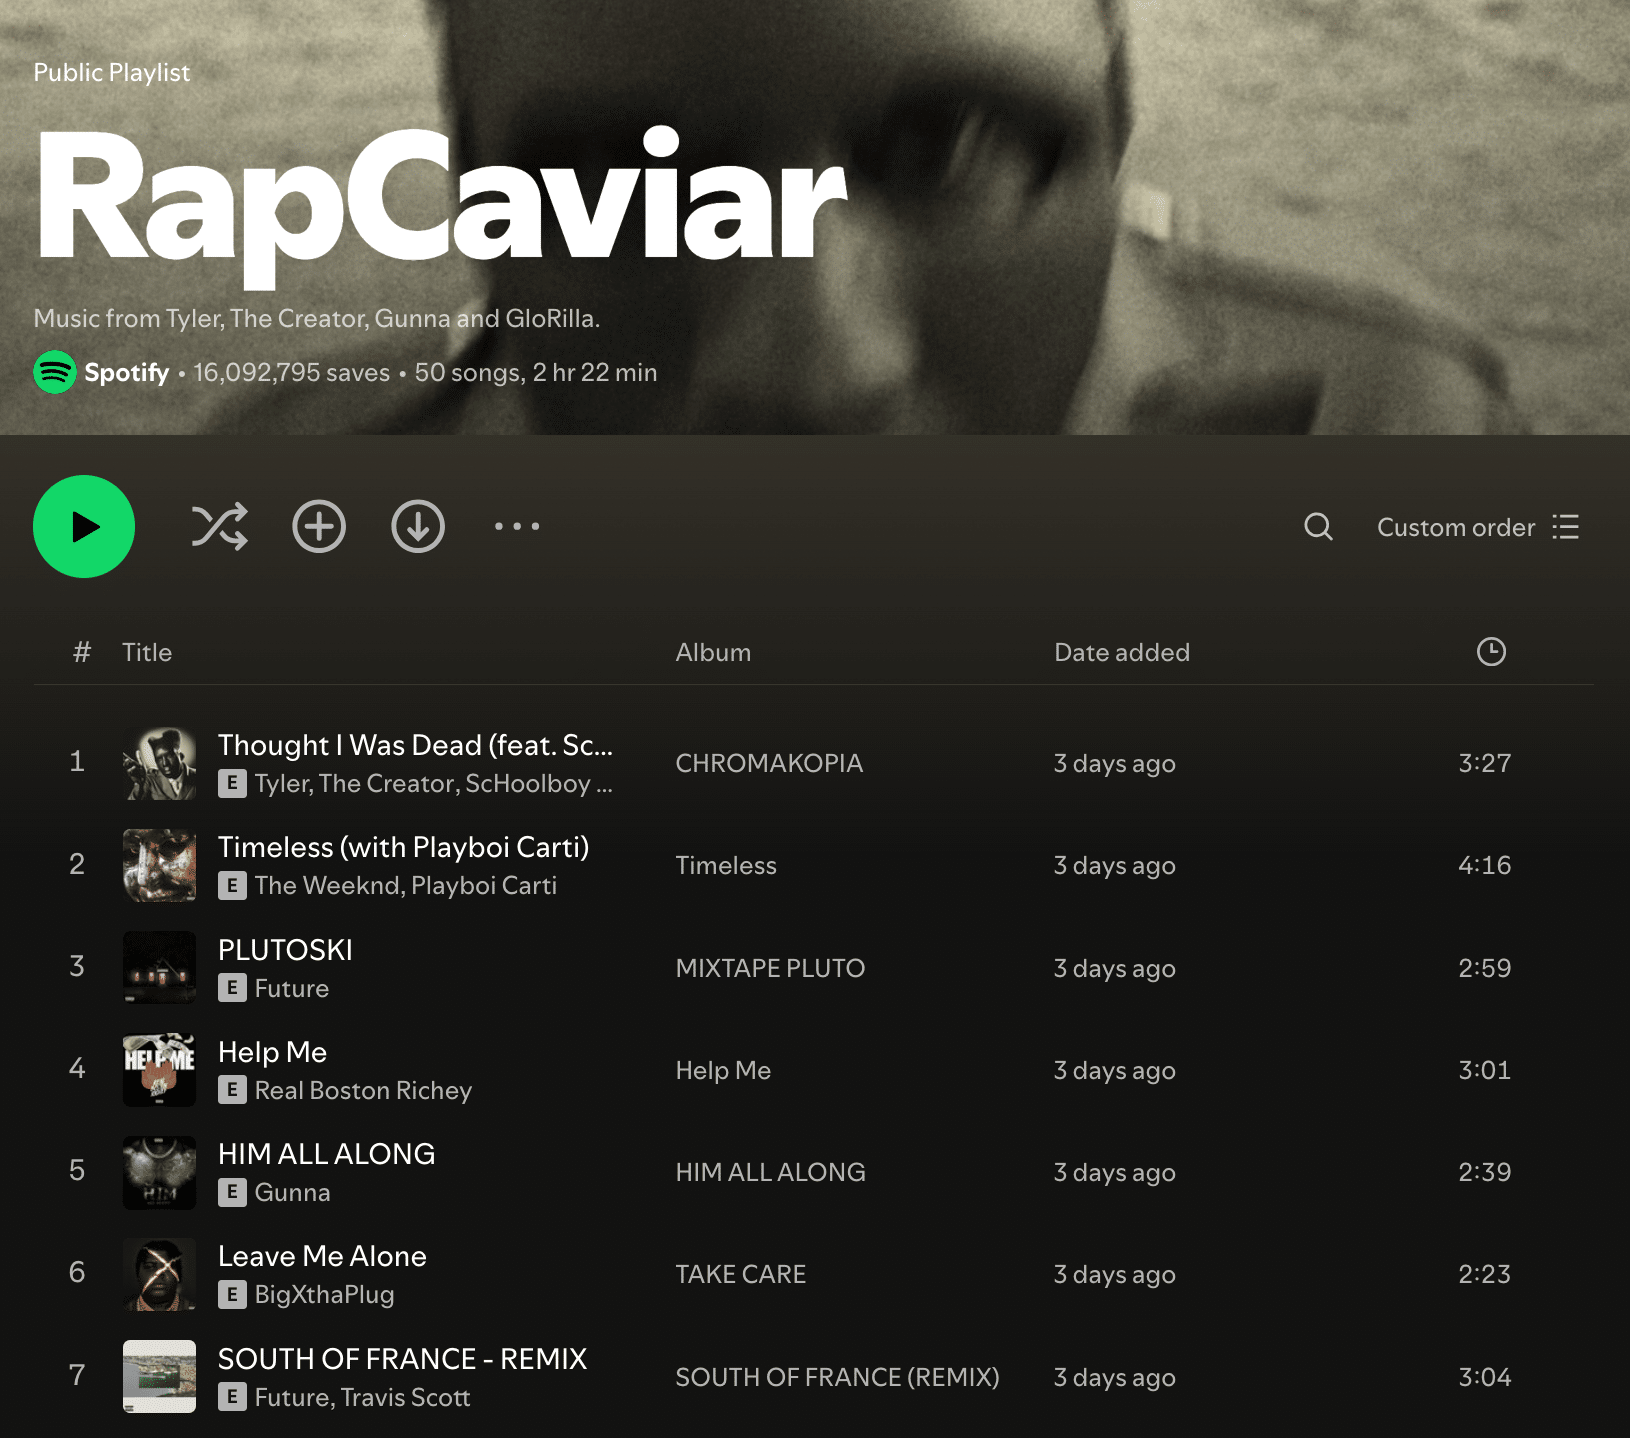The image size is (1630, 1438).
Task: Click explicit E badge beside Real Boston Richey
Action: click(232, 1090)
